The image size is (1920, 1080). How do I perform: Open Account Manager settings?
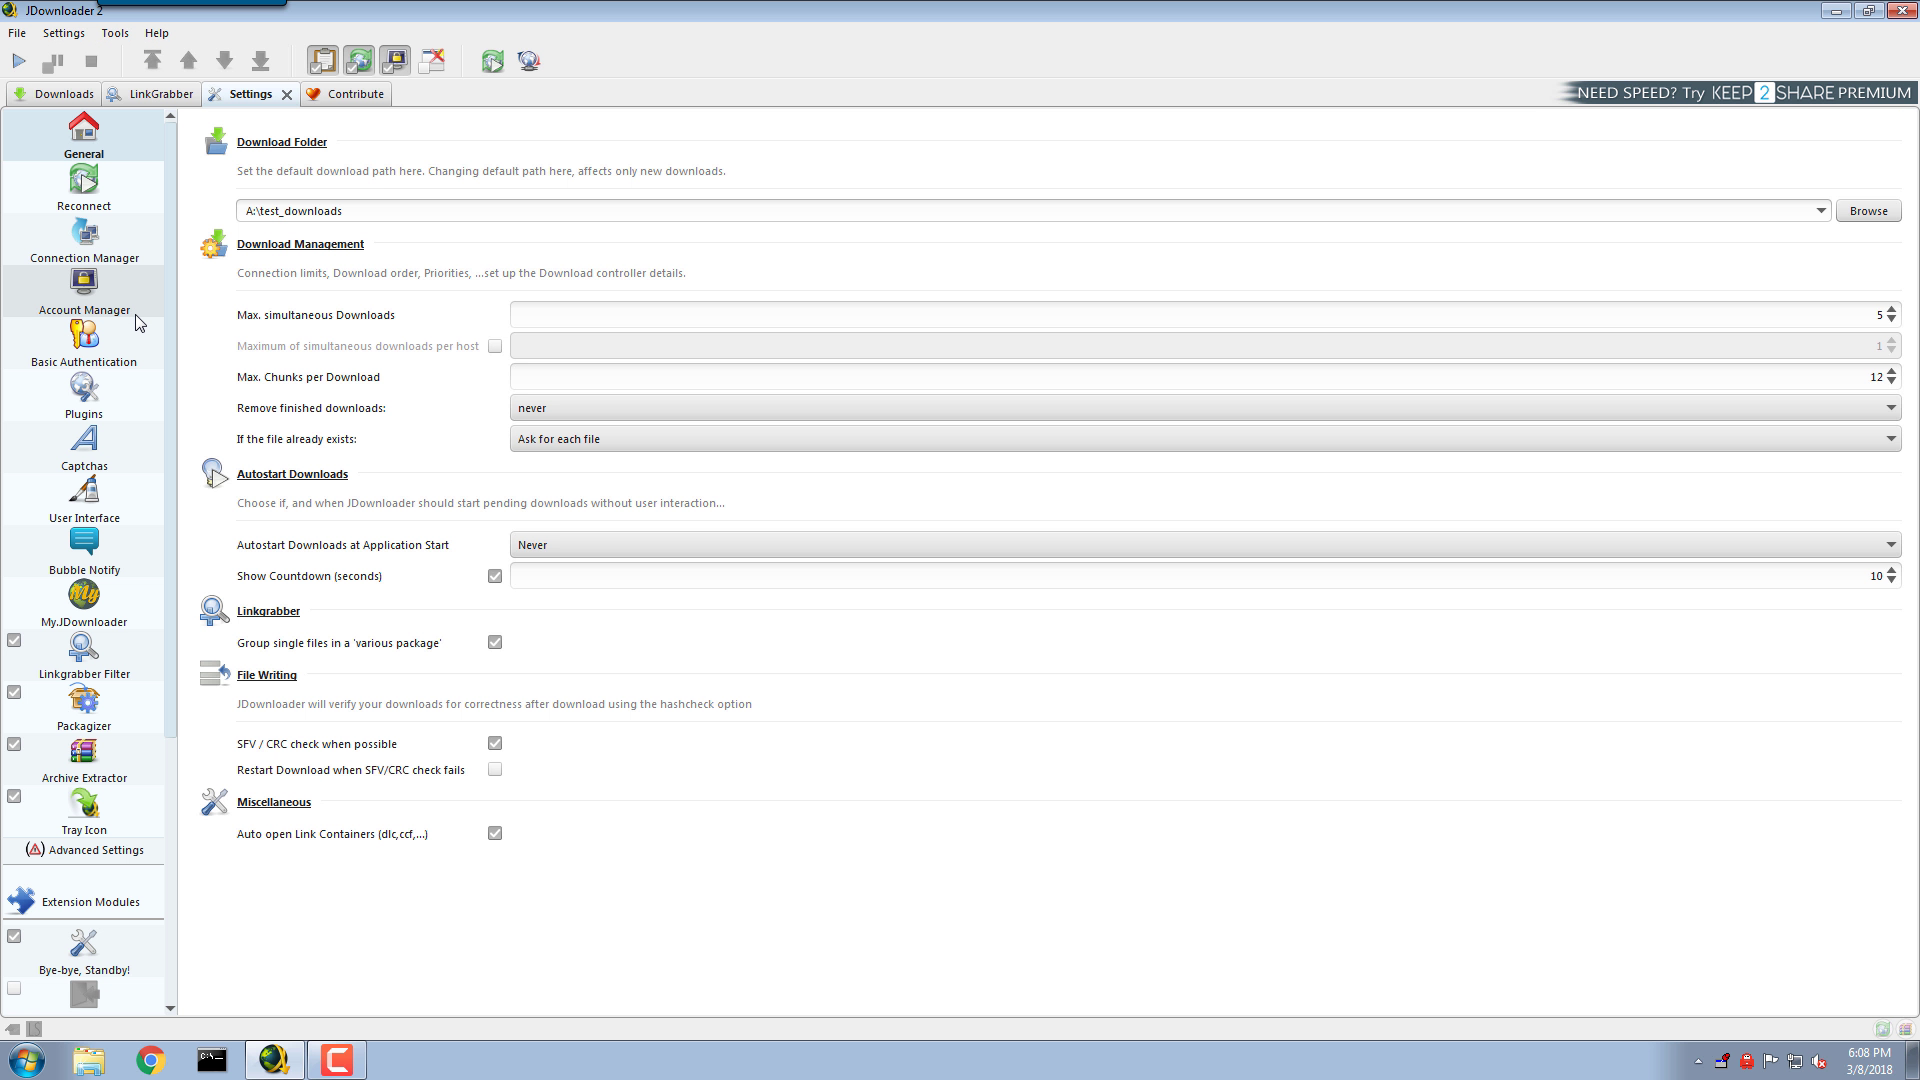pyautogui.click(x=84, y=291)
